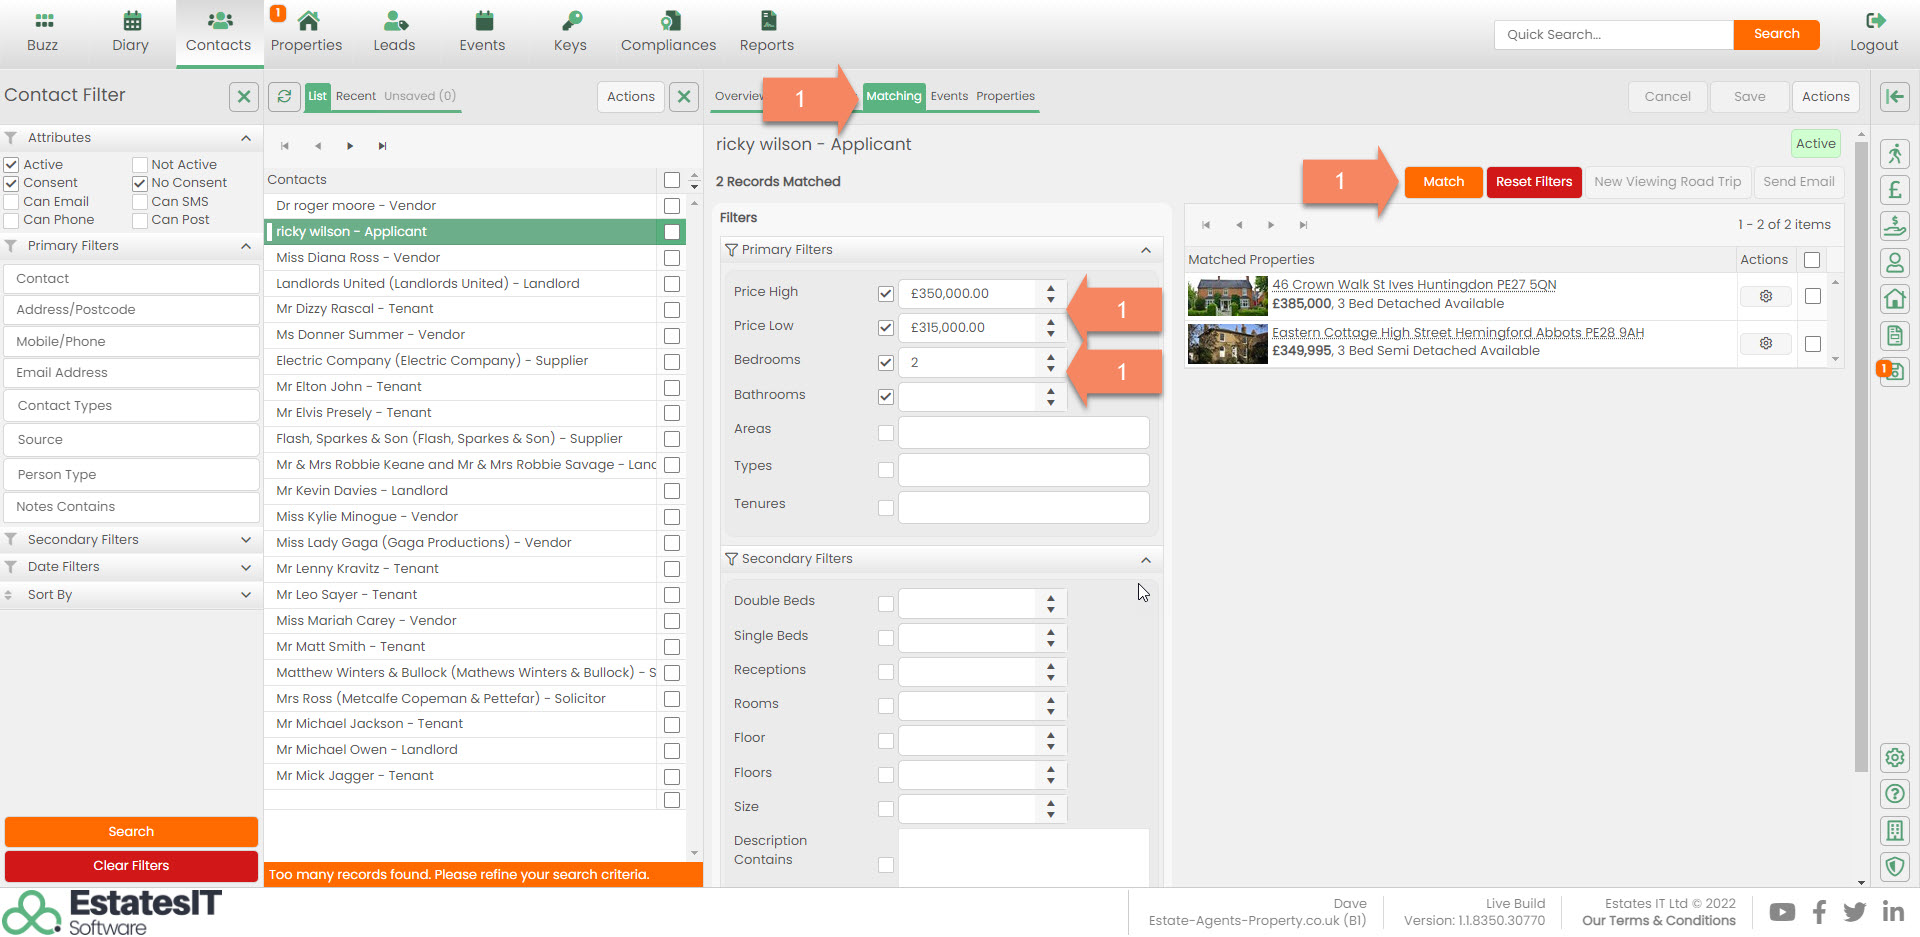The height and width of the screenshot is (937, 1920).
Task: Open Eastern Cottage High Street property link
Action: tap(1457, 333)
